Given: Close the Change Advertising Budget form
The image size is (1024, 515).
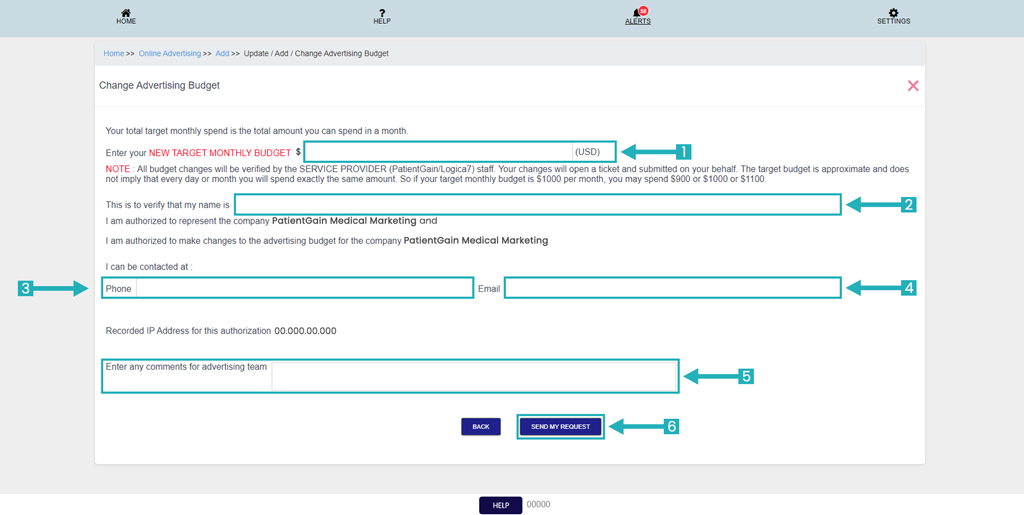Looking at the screenshot, I should point(912,86).
